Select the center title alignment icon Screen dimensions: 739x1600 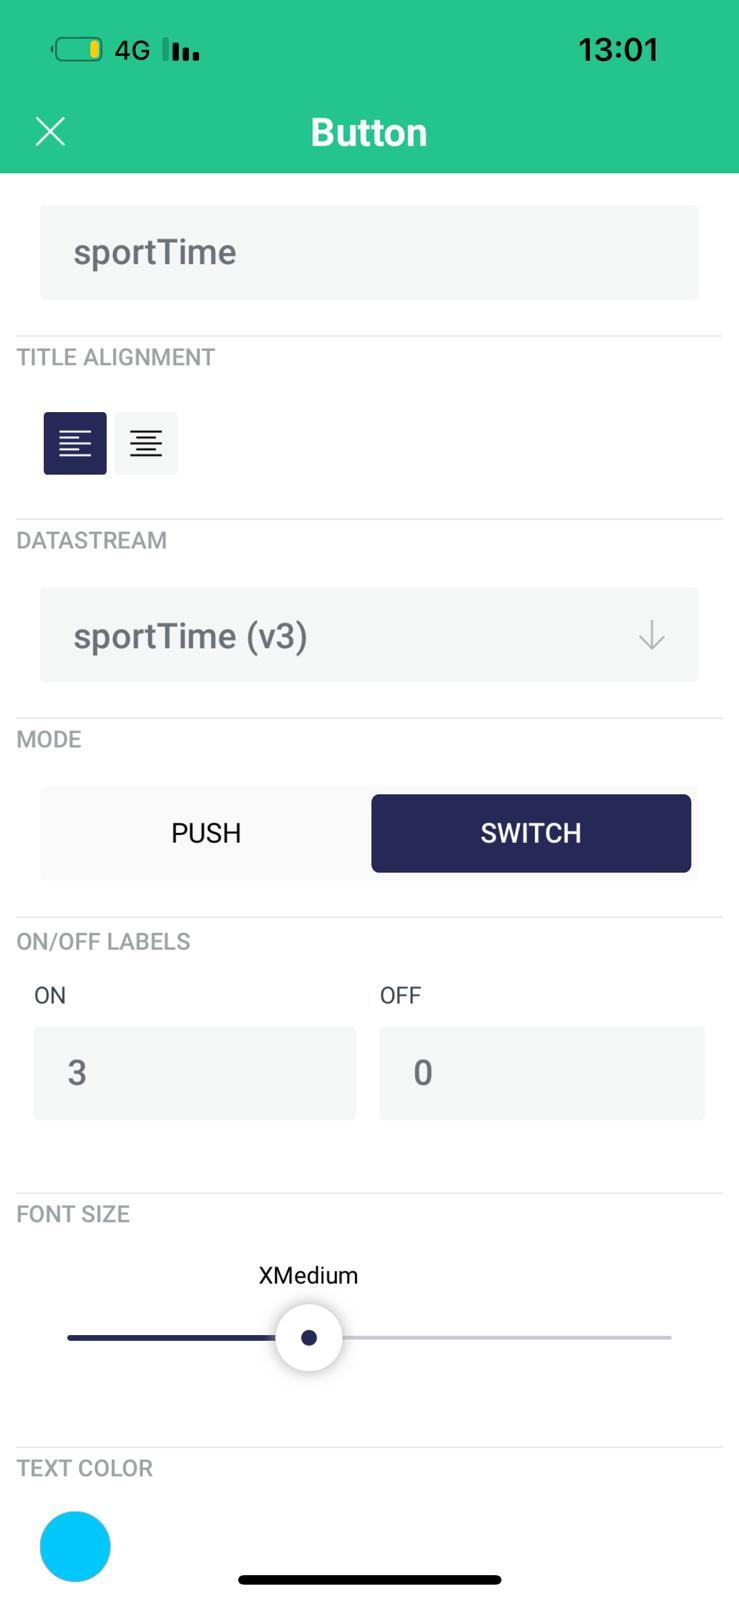coord(145,442)
